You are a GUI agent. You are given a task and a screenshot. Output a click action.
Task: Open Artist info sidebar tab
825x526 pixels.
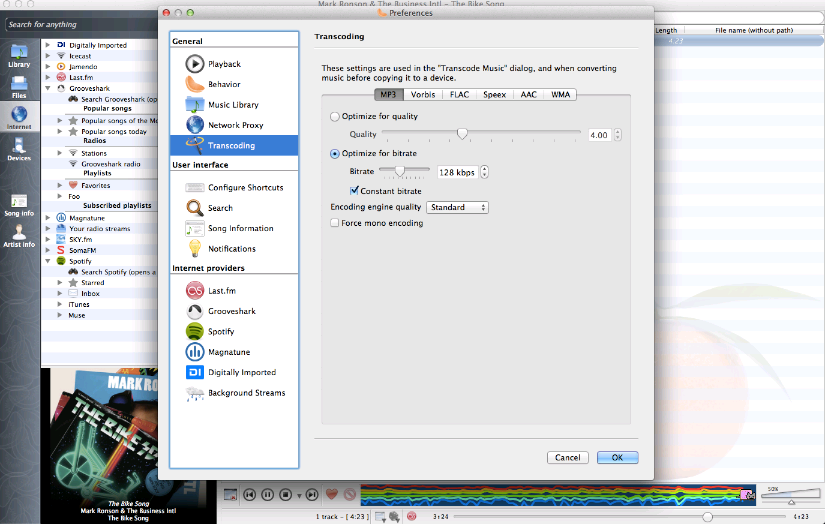(x=19, y=236)
